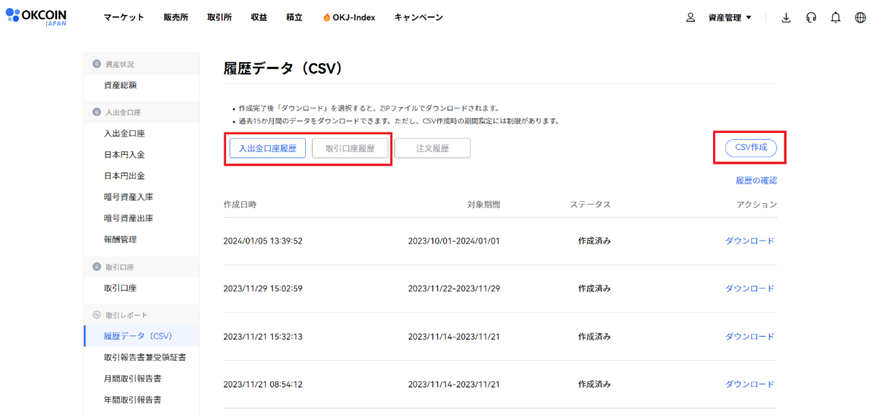Select the 入出金口座履歴 tab
884x416 pixels.
coord(267,148)
